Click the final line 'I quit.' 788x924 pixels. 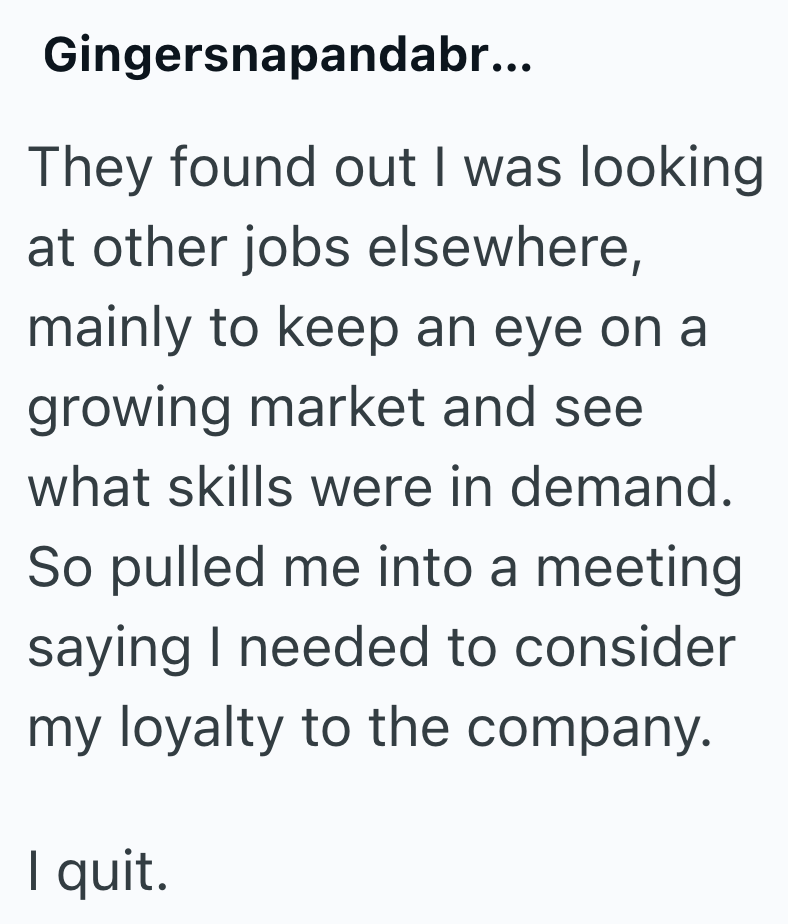coord(97,871)
